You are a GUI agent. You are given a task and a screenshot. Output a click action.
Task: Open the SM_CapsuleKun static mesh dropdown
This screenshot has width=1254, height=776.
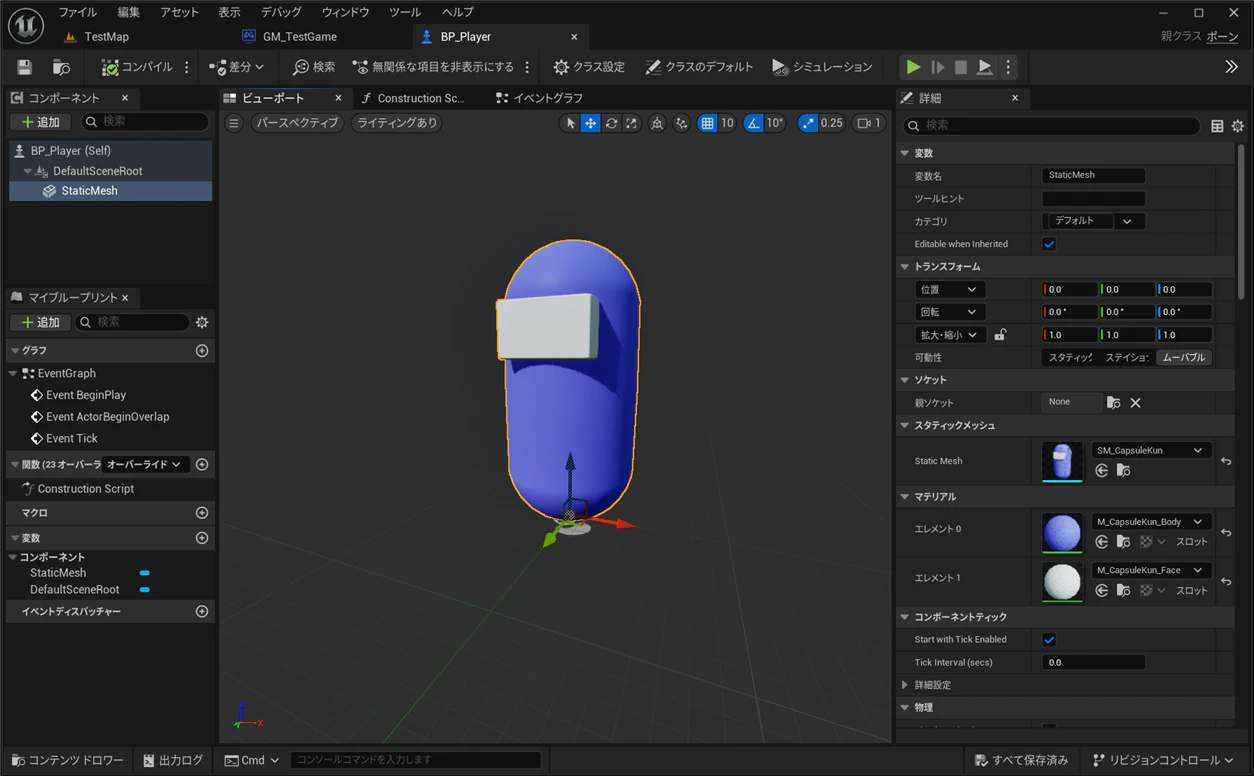pyautogui.click(x=1151, y=451)
